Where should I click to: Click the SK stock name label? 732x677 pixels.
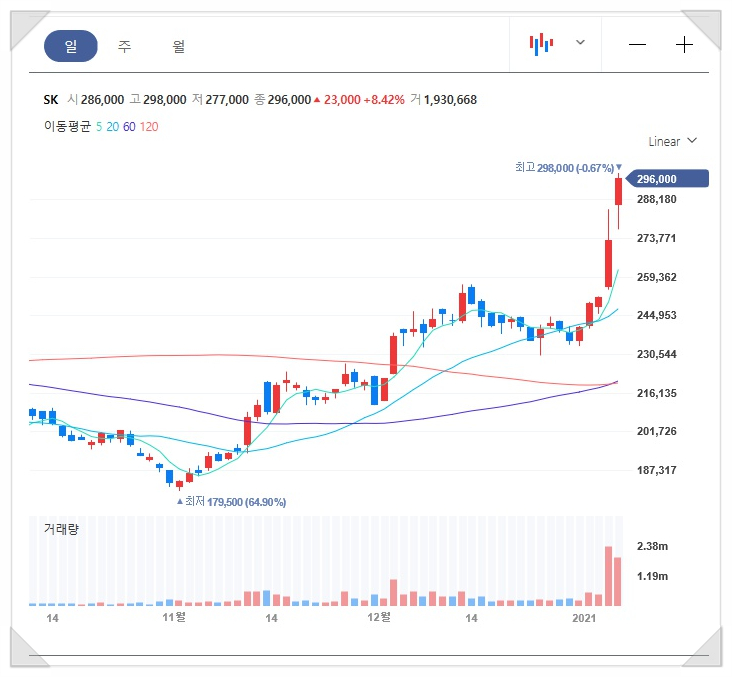[51, 99]
